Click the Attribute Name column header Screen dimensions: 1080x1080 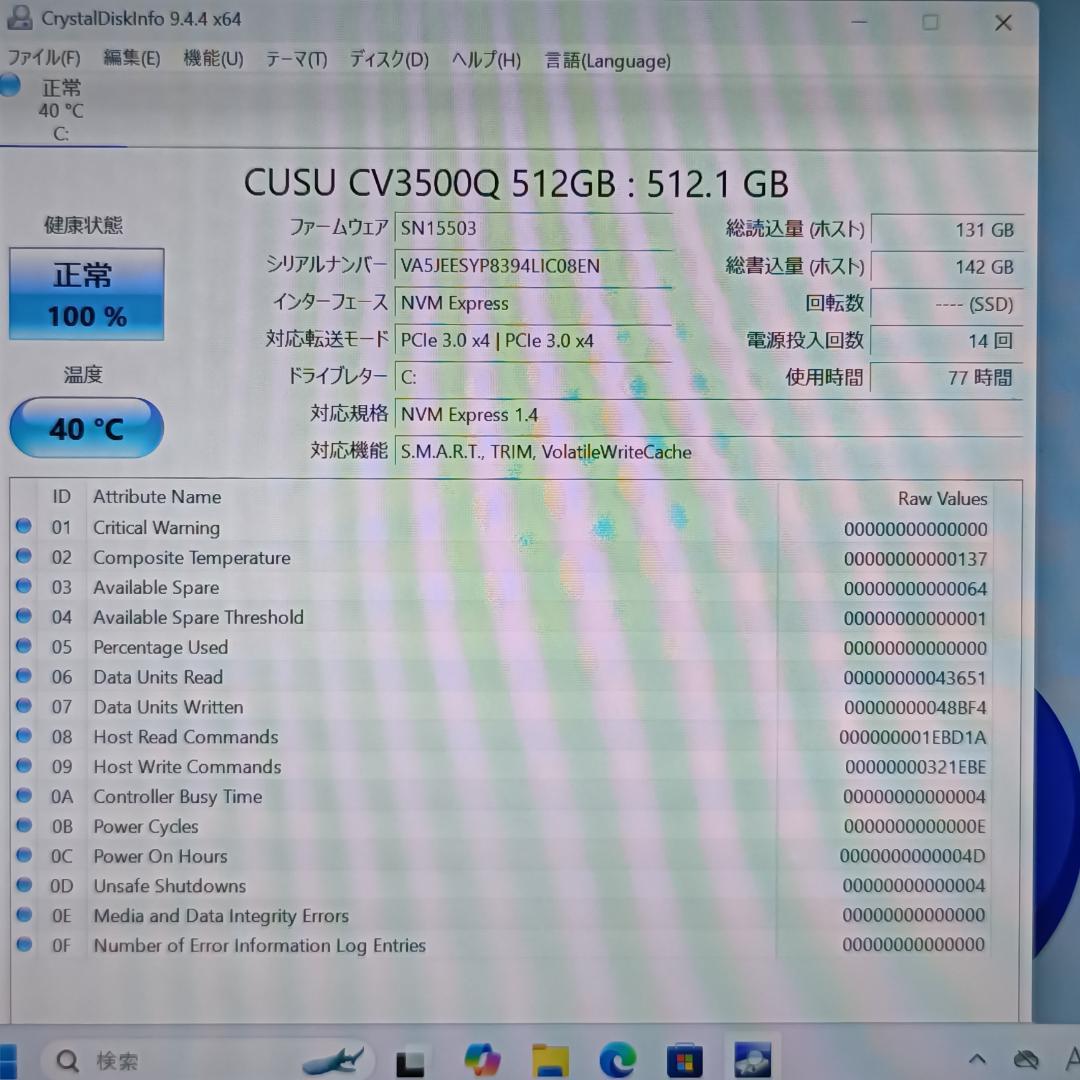157,497
